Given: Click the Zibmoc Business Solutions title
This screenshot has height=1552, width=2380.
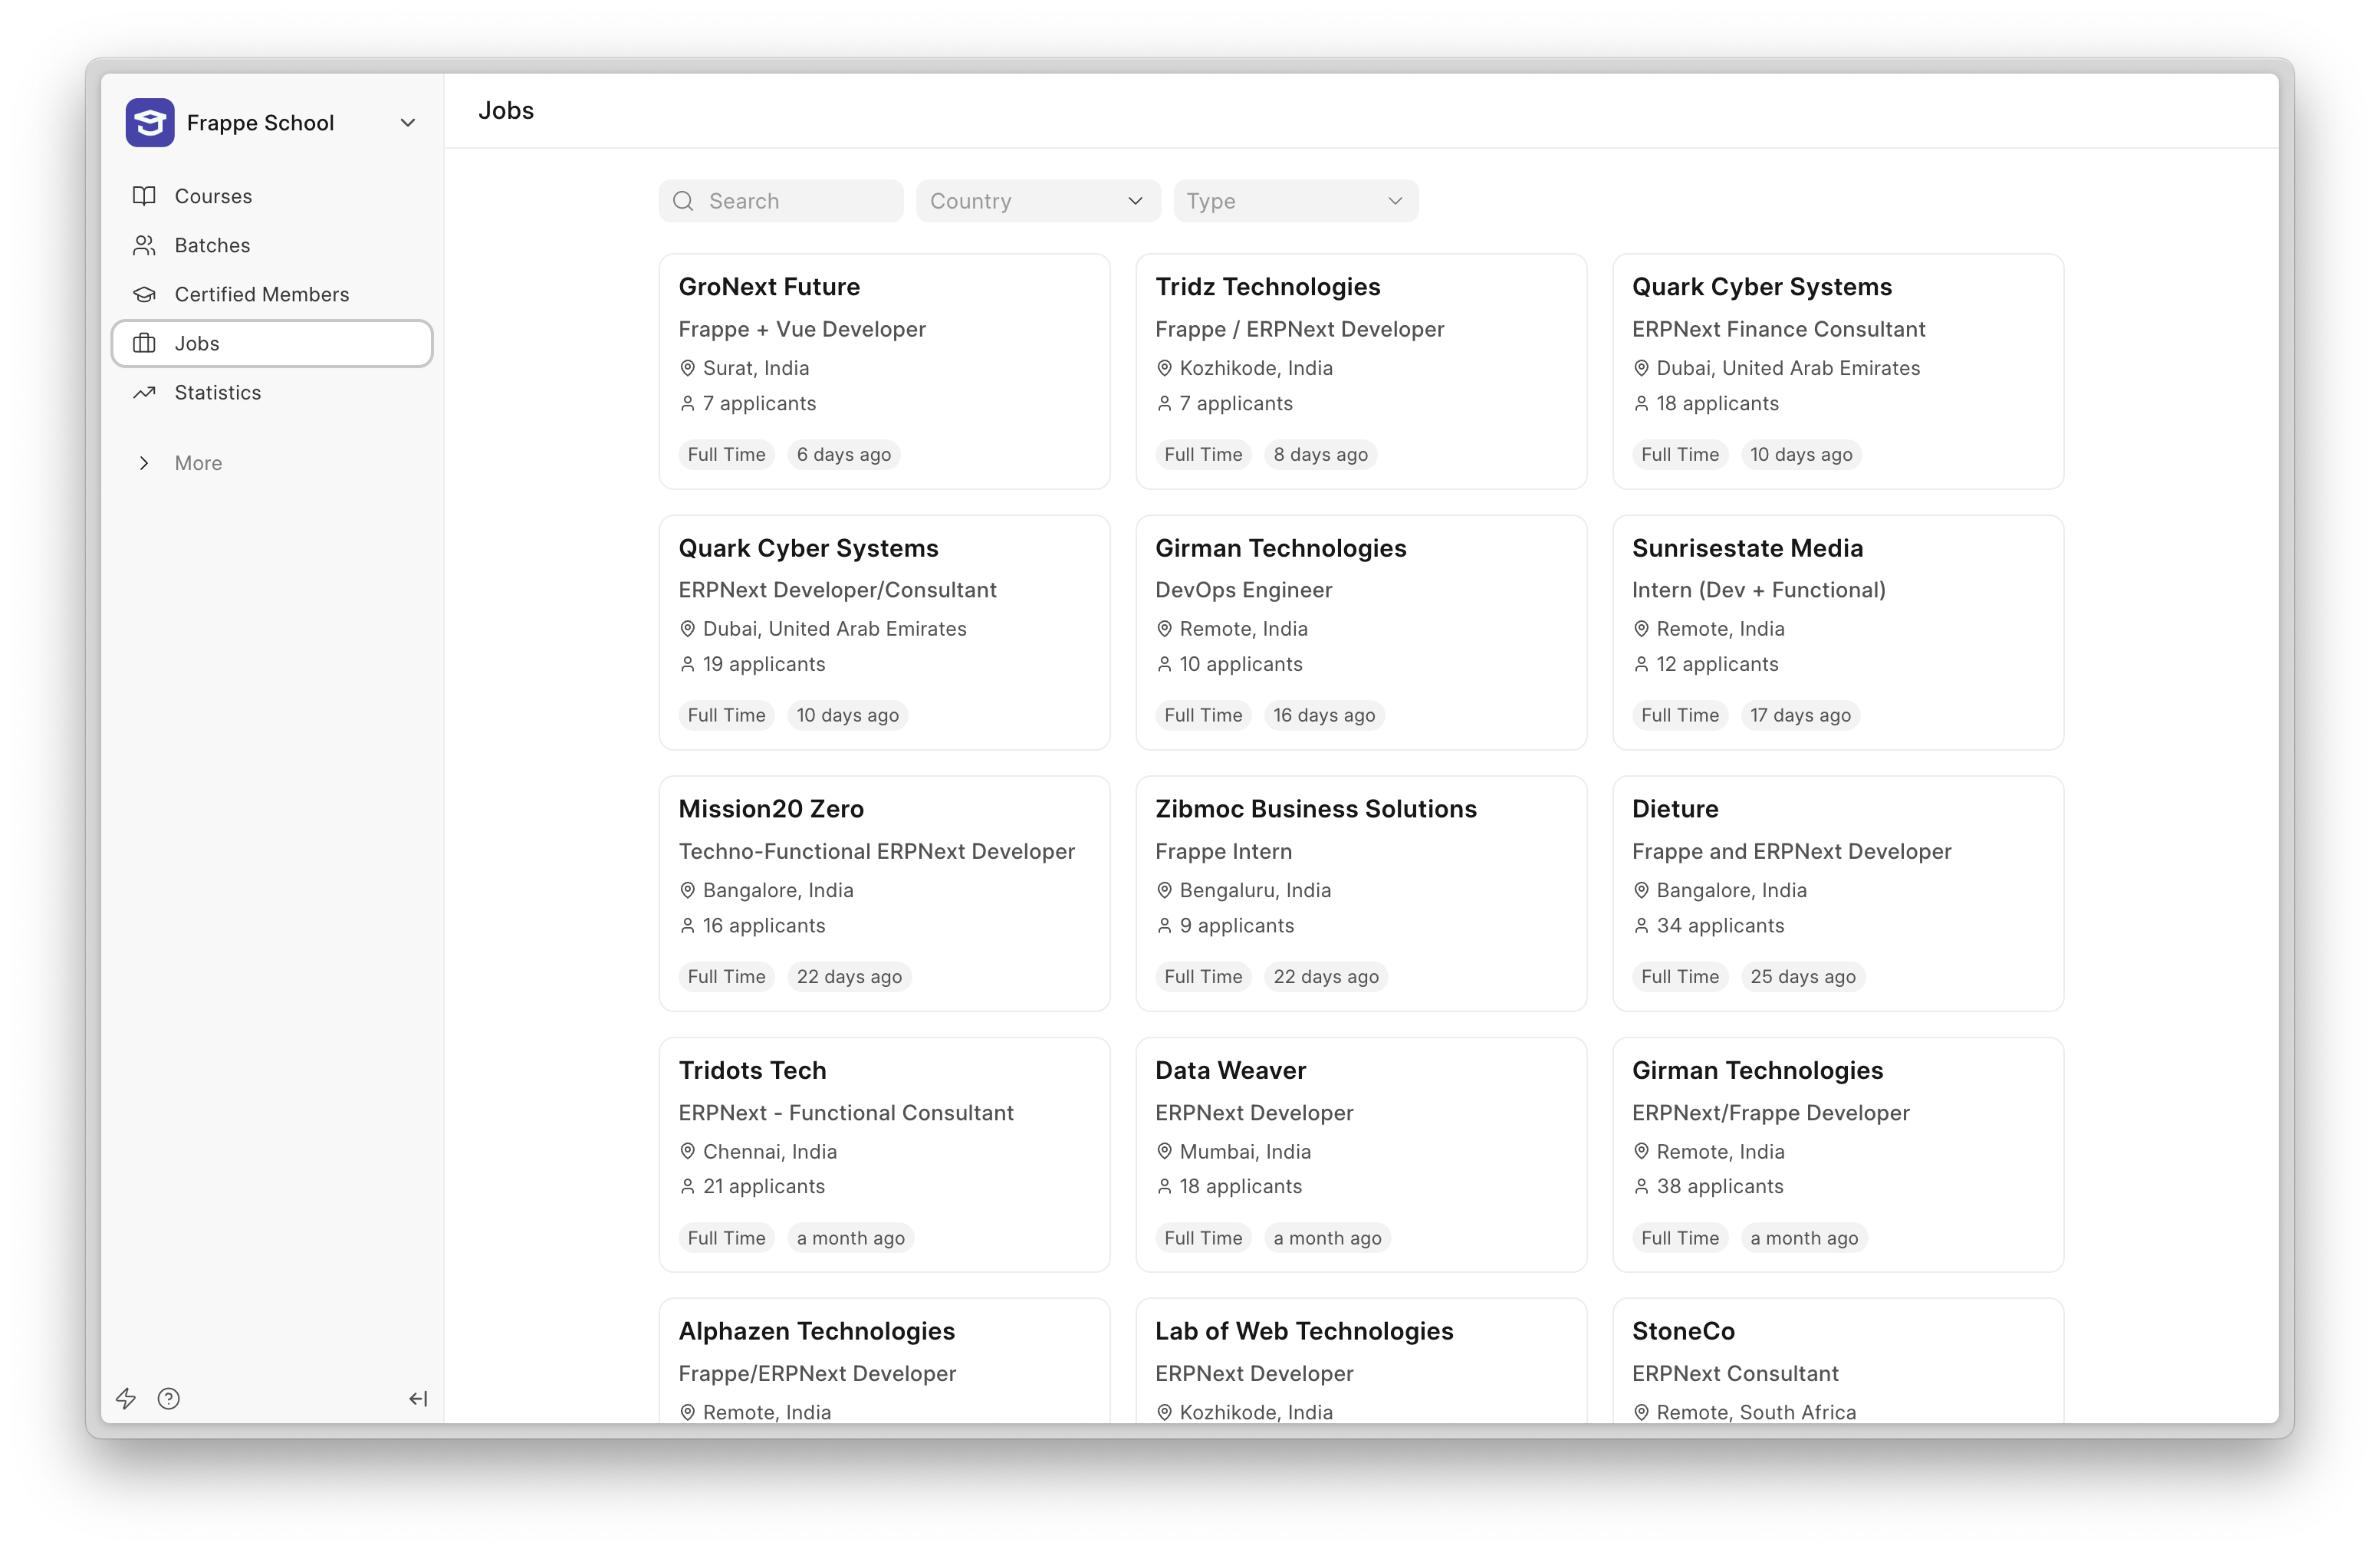Looking at the screenshot, I should tap(1315, 809).
